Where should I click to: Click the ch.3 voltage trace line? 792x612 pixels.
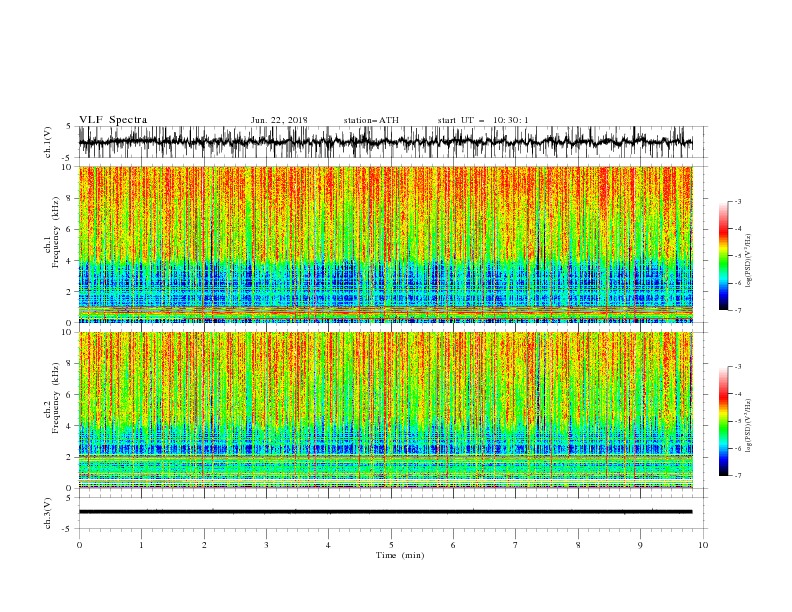385,512
